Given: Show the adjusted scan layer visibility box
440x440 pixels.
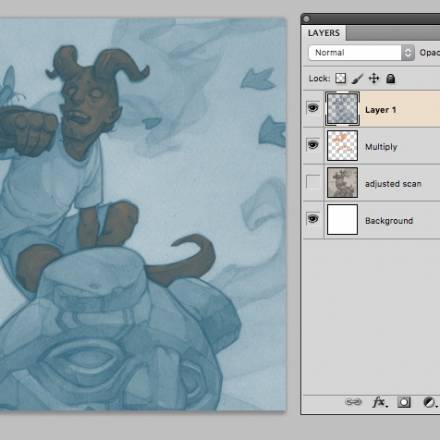Looking at the screenshot, I should (x=313, y=182).
